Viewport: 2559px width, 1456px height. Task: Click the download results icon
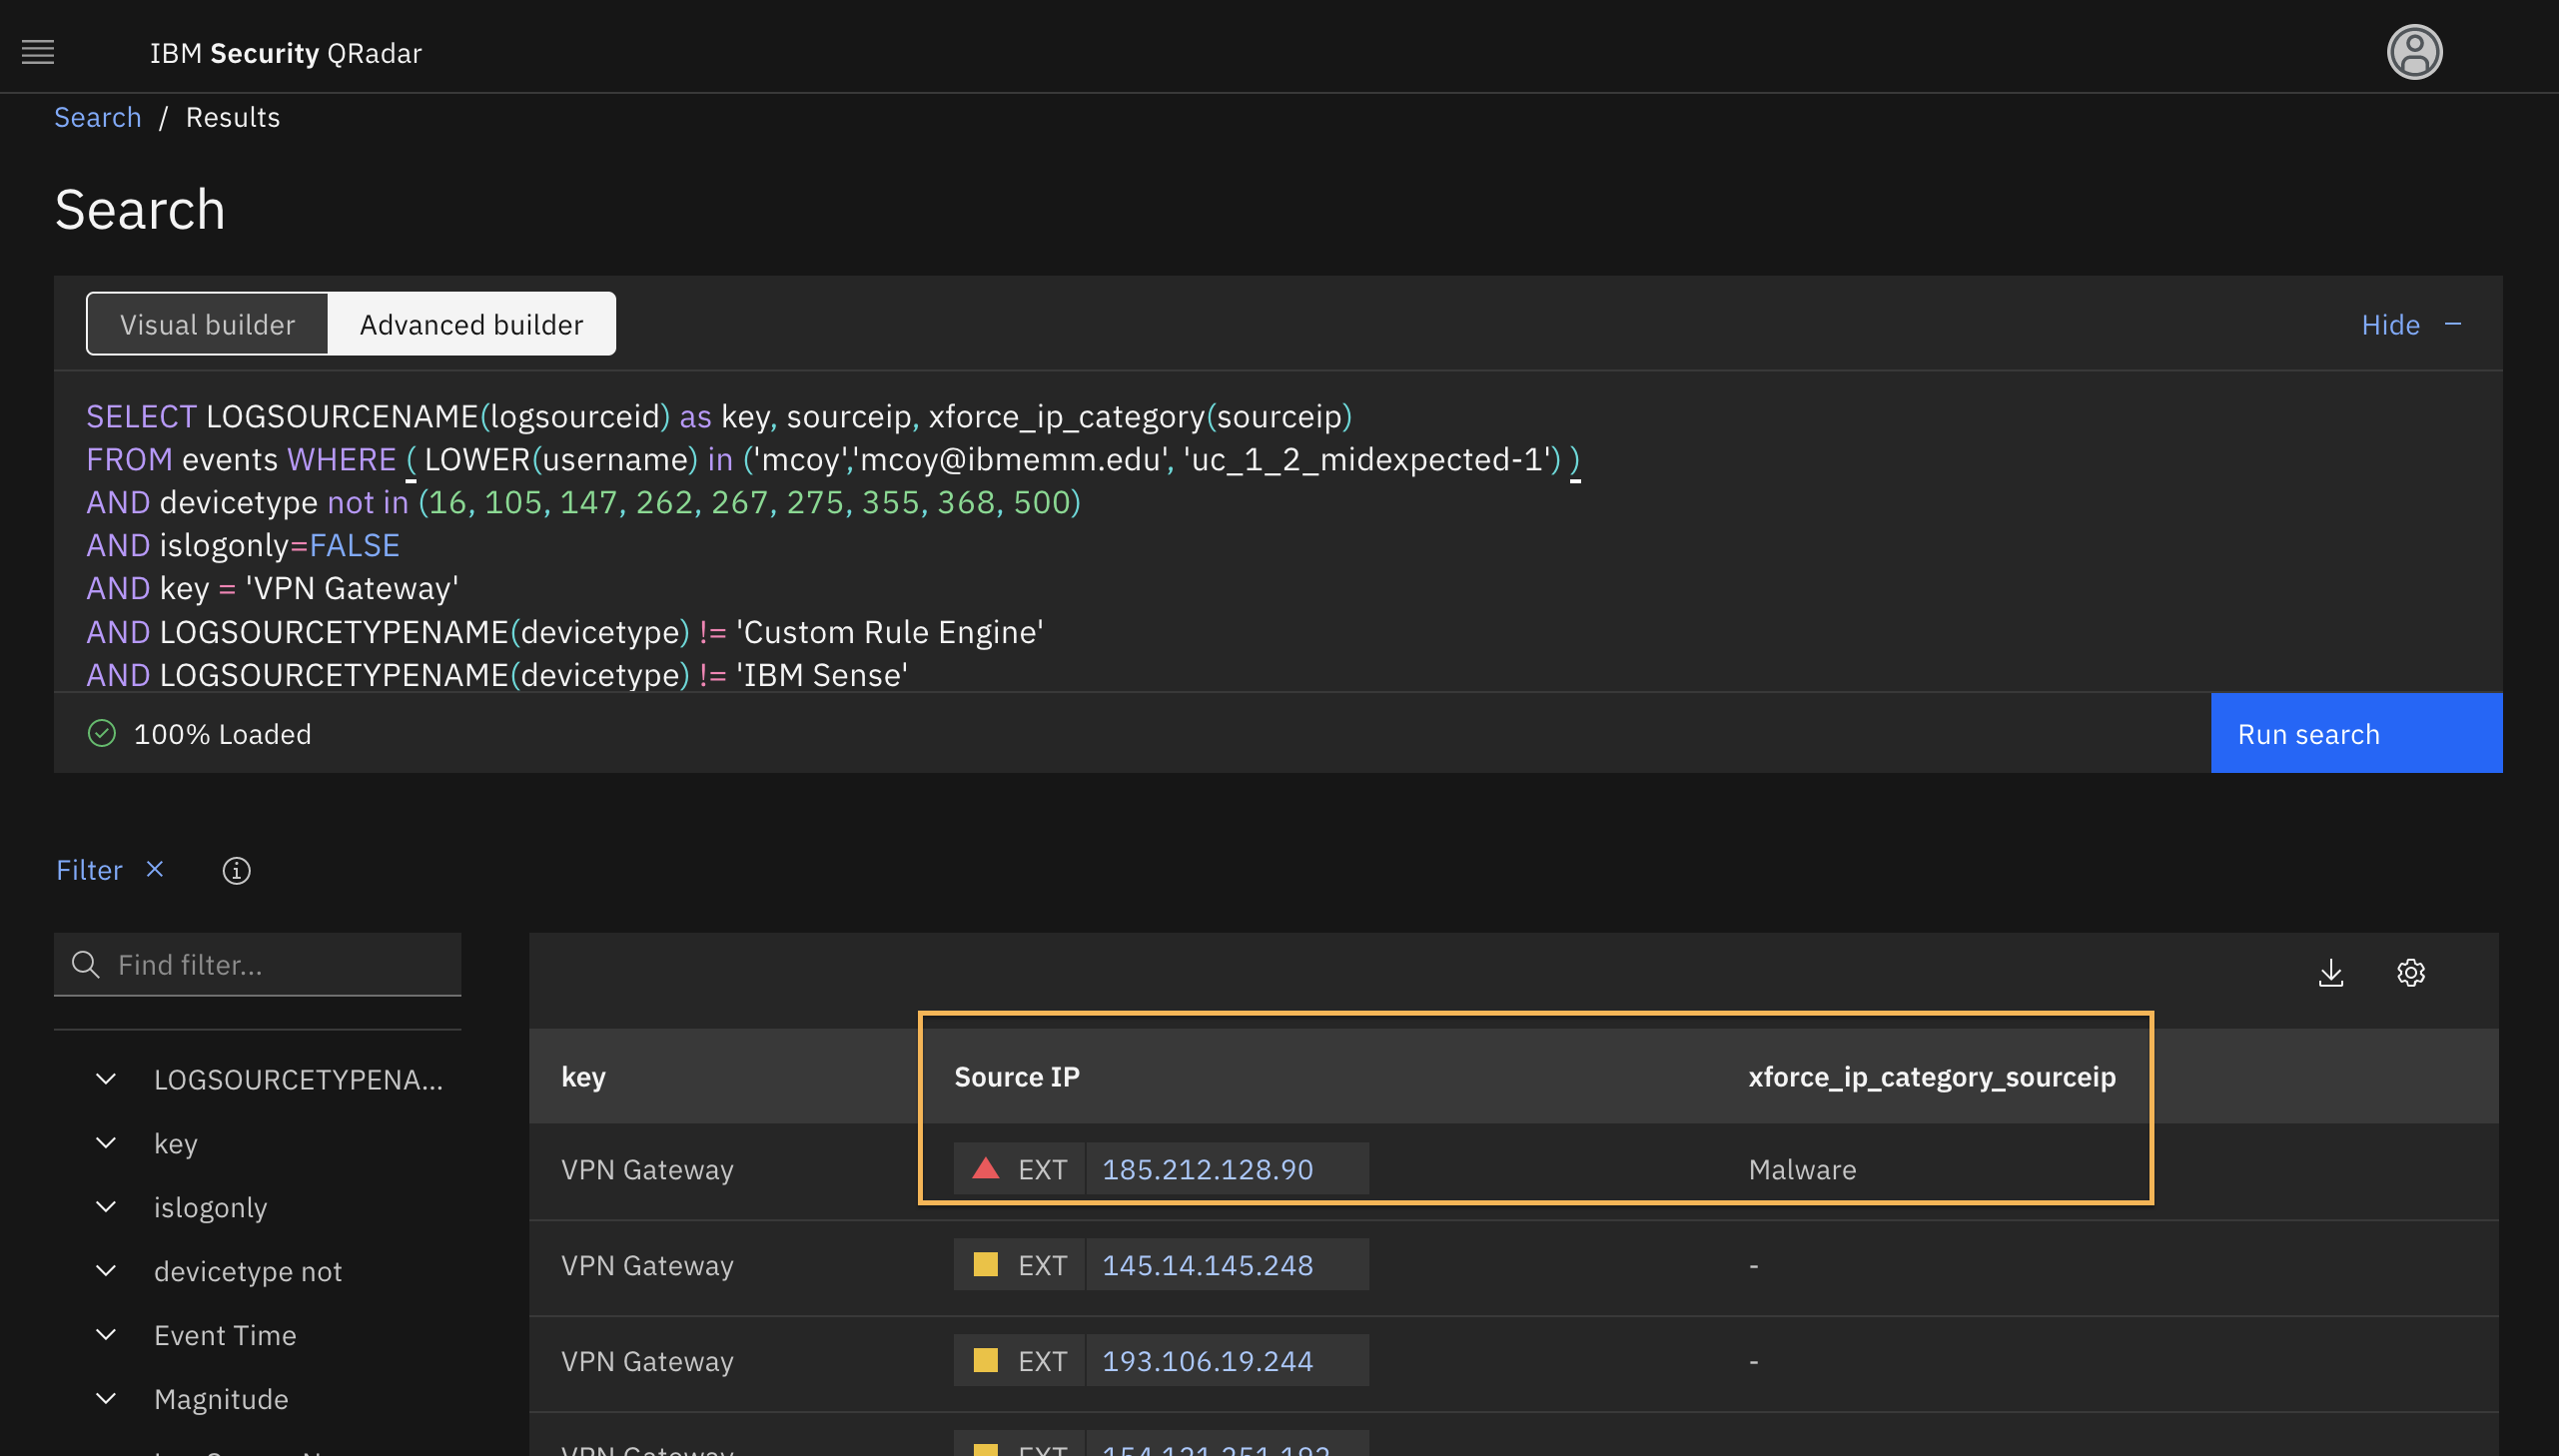[2330, 972]
